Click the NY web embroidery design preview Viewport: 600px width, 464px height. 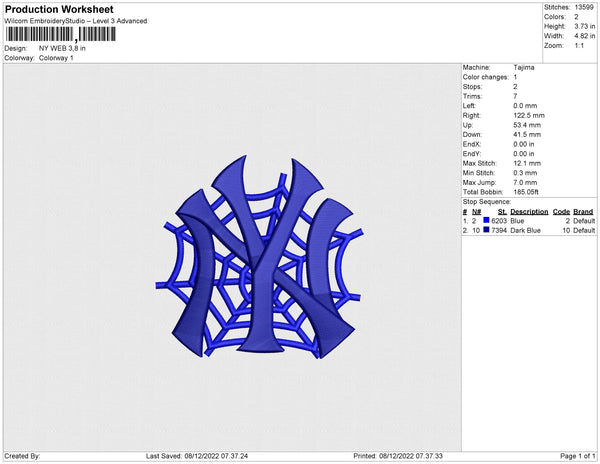pos(259,257)
